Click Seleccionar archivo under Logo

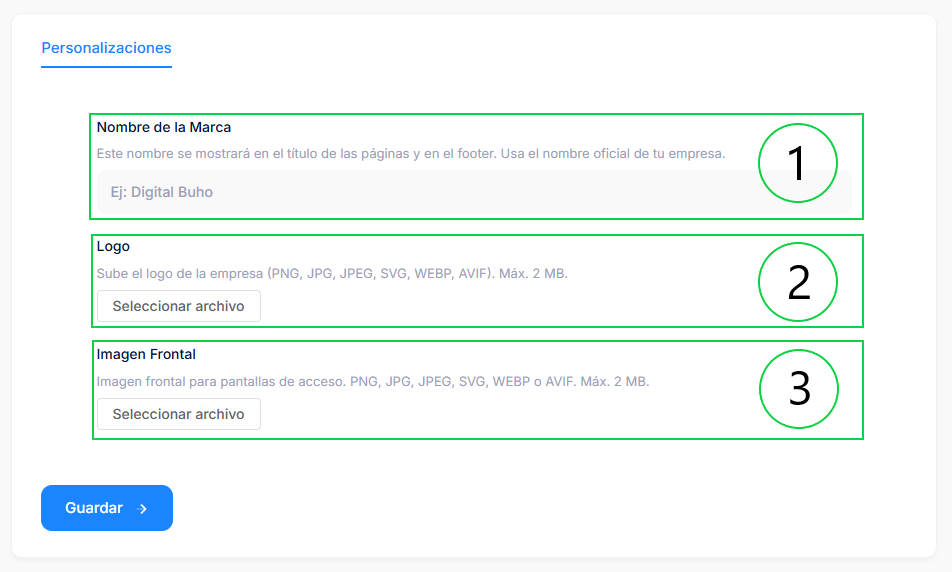point(178,306)
